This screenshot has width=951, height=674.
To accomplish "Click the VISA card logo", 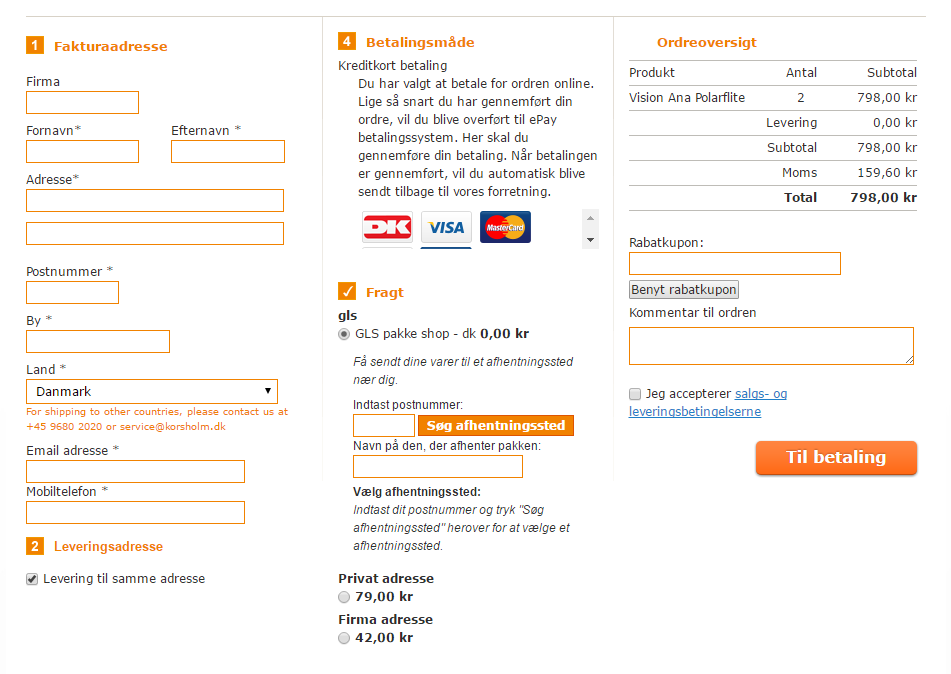I will click(x=446, y=227).
